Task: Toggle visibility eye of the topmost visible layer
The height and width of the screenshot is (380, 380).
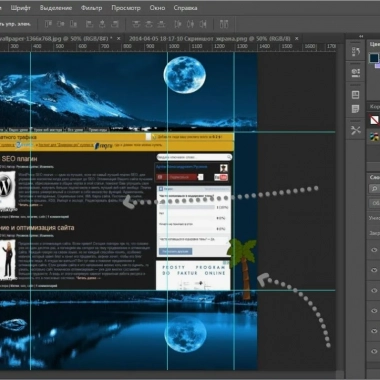Action: (374, 250)
